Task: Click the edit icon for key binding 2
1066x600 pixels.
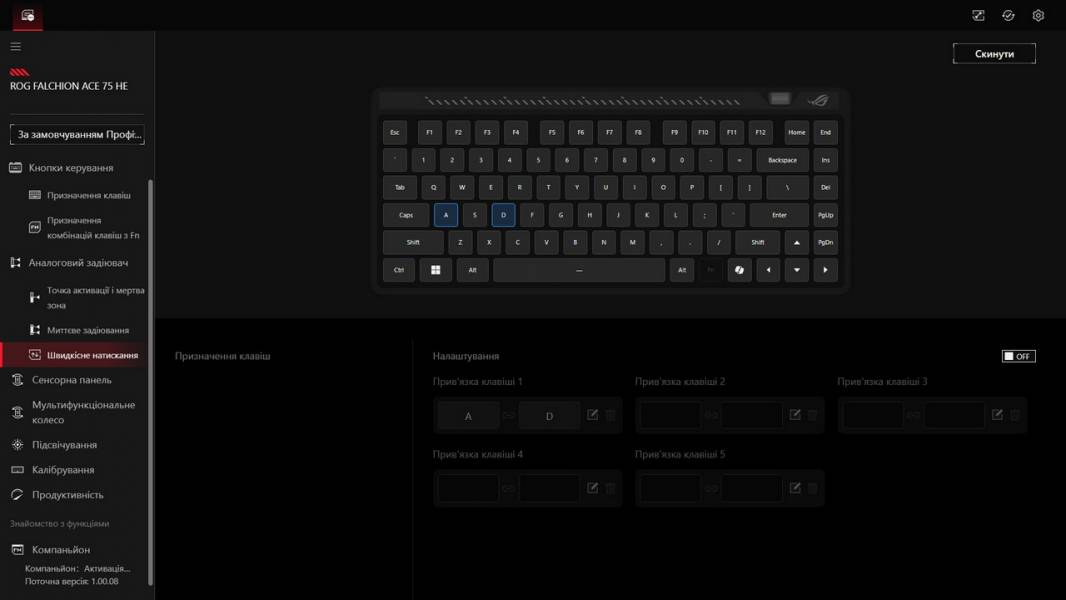Action: tap(795, 415)
